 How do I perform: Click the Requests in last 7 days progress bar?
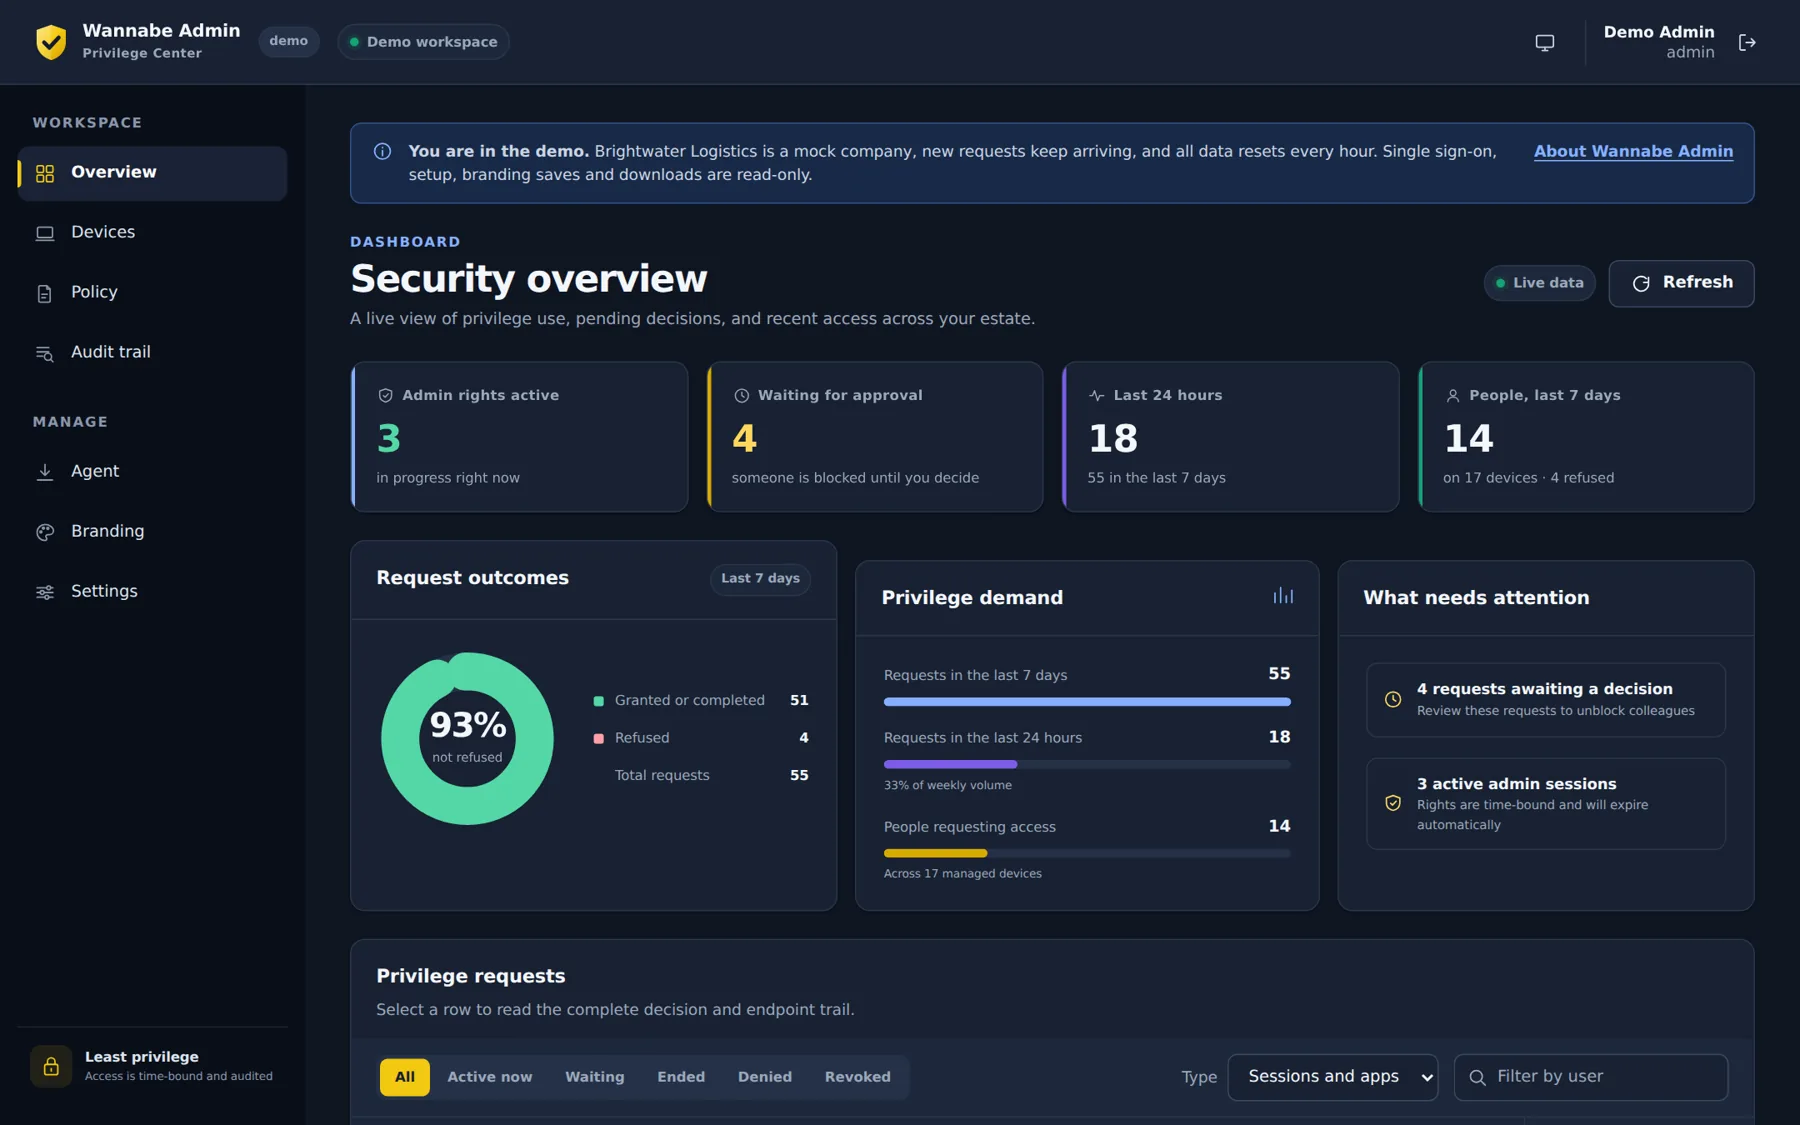click(1087, 702)
